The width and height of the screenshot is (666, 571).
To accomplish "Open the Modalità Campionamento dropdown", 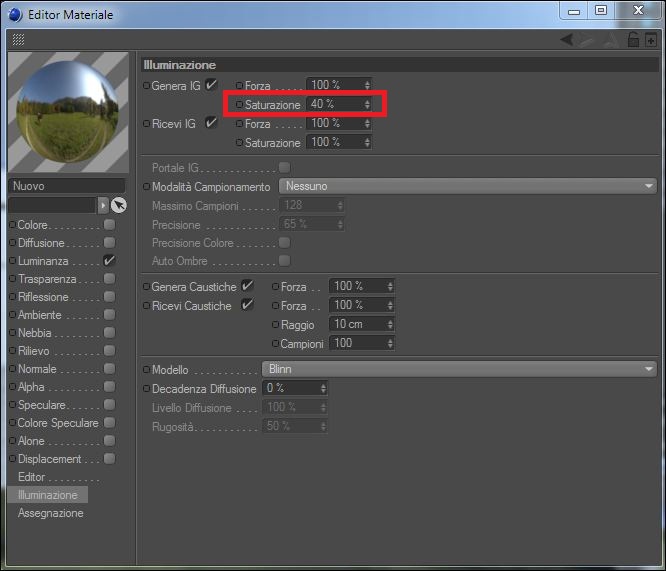I will pos(468,186).
